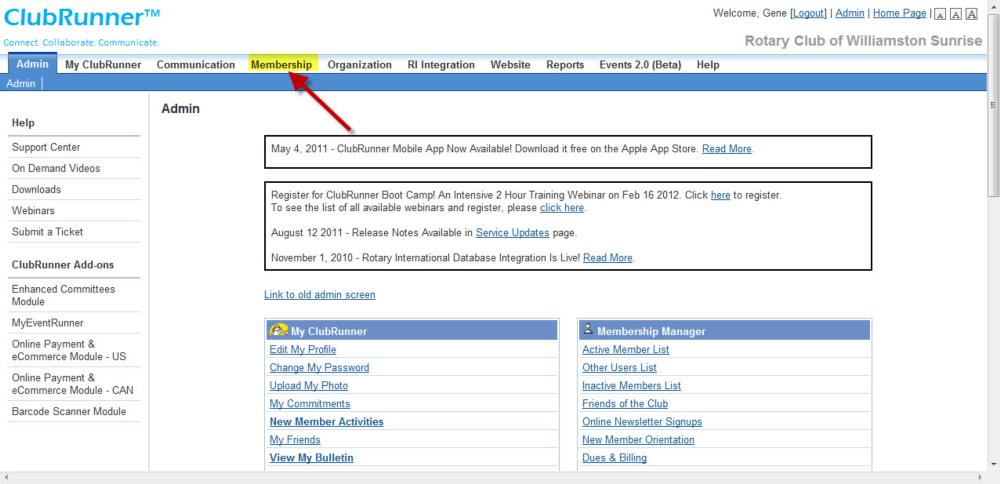Open Online Newsletter Signups
The image size is (1000, 484).
click(642, 422)
